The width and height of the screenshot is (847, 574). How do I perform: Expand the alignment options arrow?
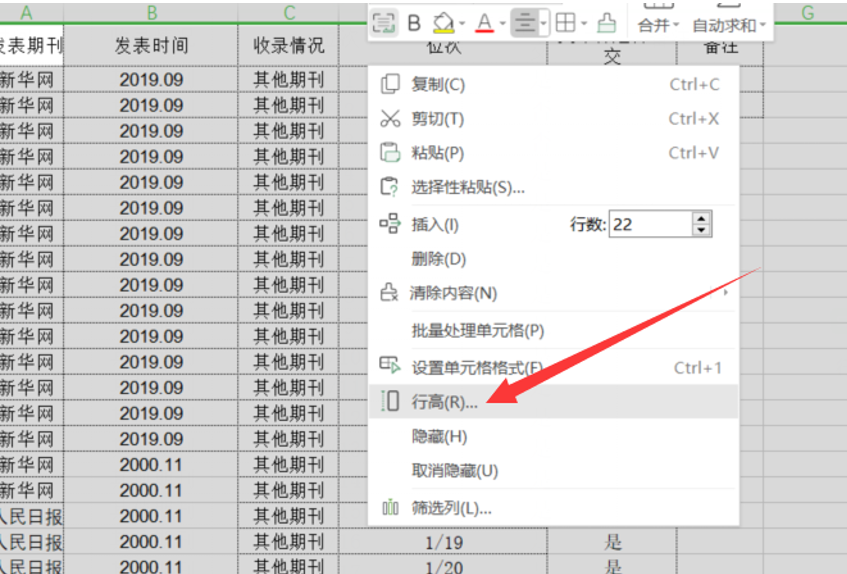tap(543, 23)
